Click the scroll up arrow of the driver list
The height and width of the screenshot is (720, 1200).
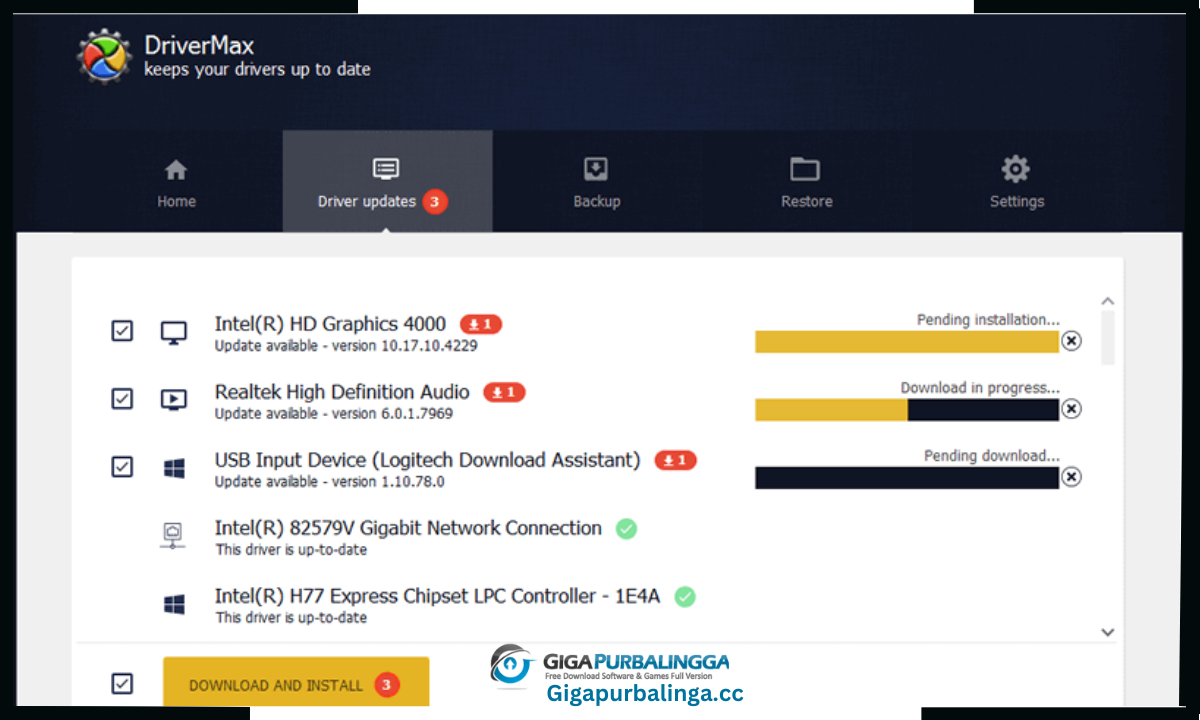pos(1107,301)
